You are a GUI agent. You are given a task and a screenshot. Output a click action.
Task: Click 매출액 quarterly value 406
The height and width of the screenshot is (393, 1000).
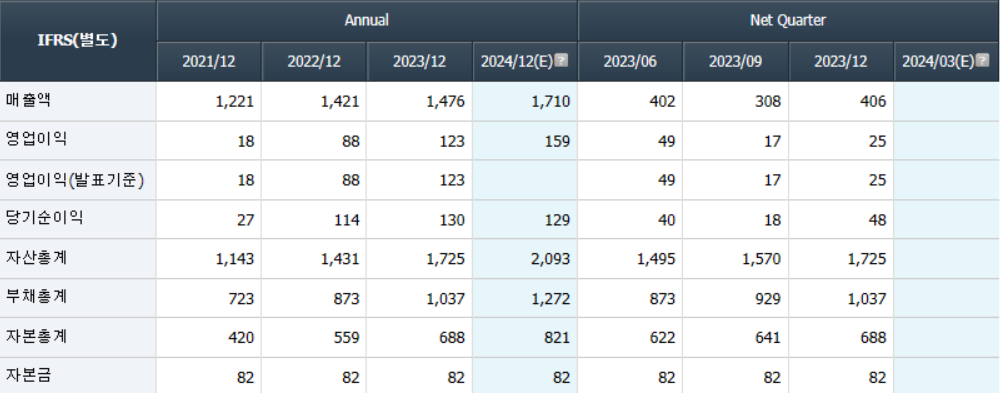coord(874,102)
